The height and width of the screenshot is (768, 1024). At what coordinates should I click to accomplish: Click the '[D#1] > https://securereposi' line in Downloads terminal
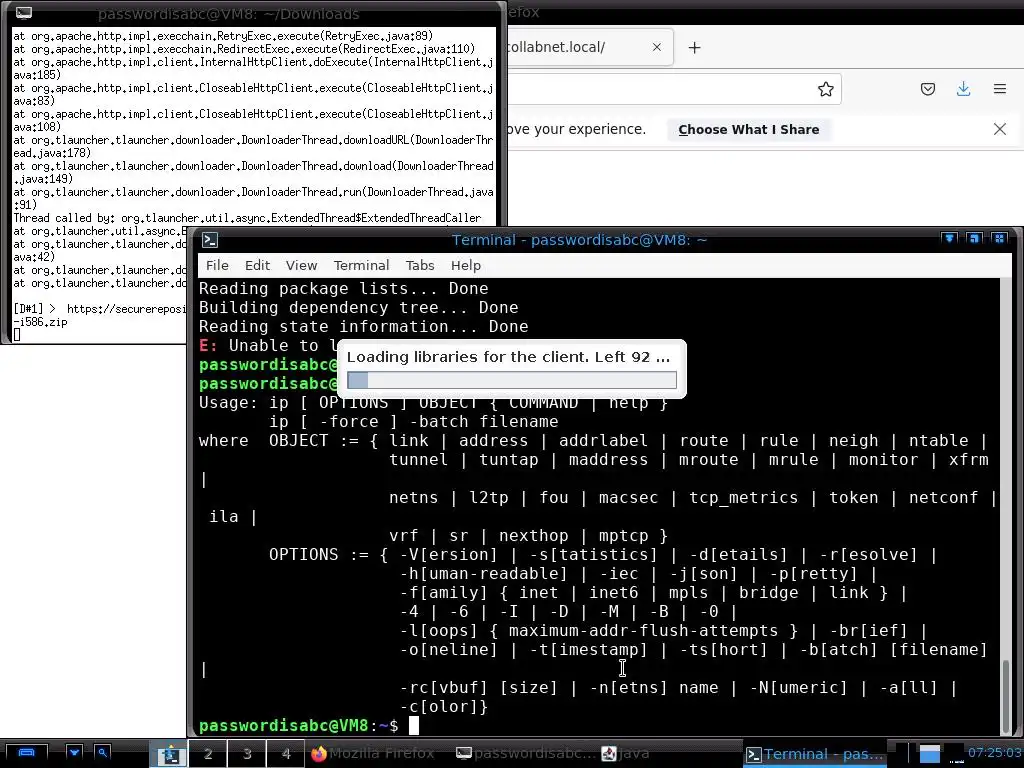[x=100, y=309]
